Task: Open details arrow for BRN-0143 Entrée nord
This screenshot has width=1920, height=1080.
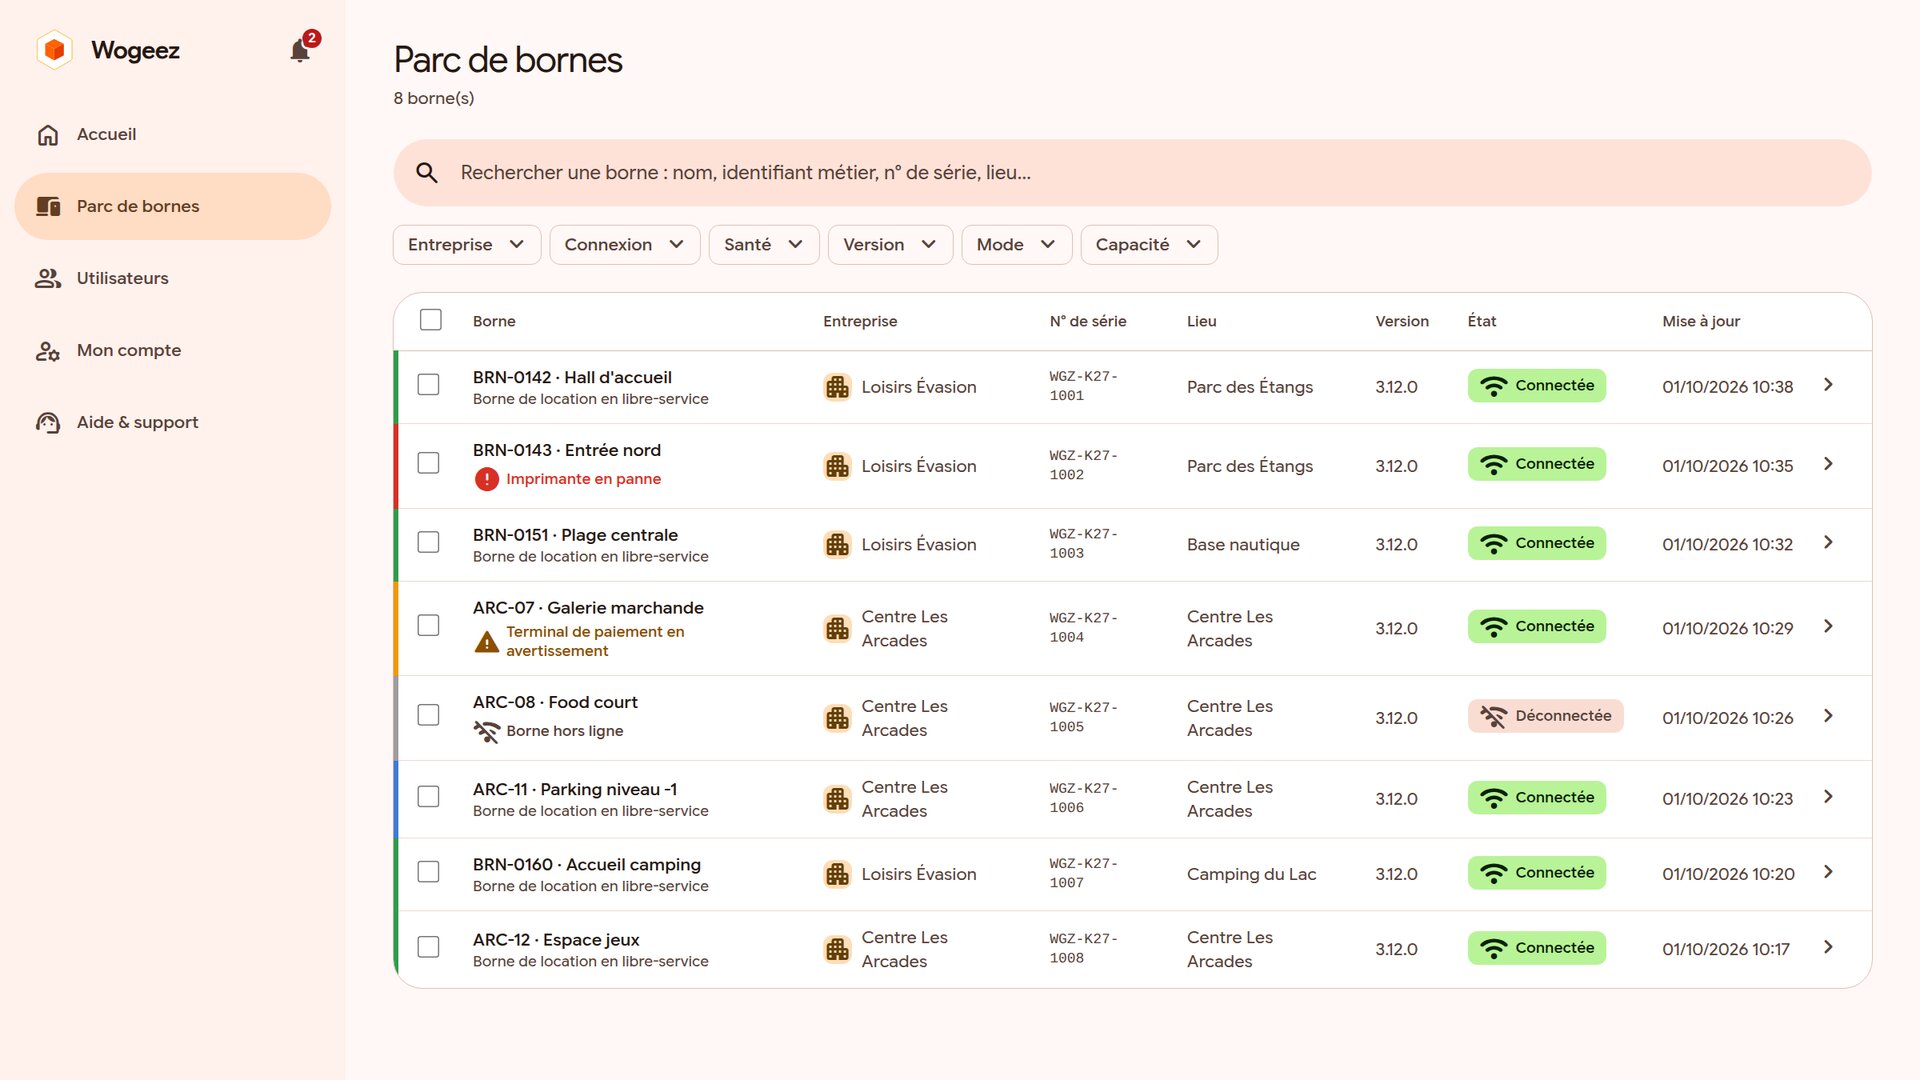Action: [1828, 464]
